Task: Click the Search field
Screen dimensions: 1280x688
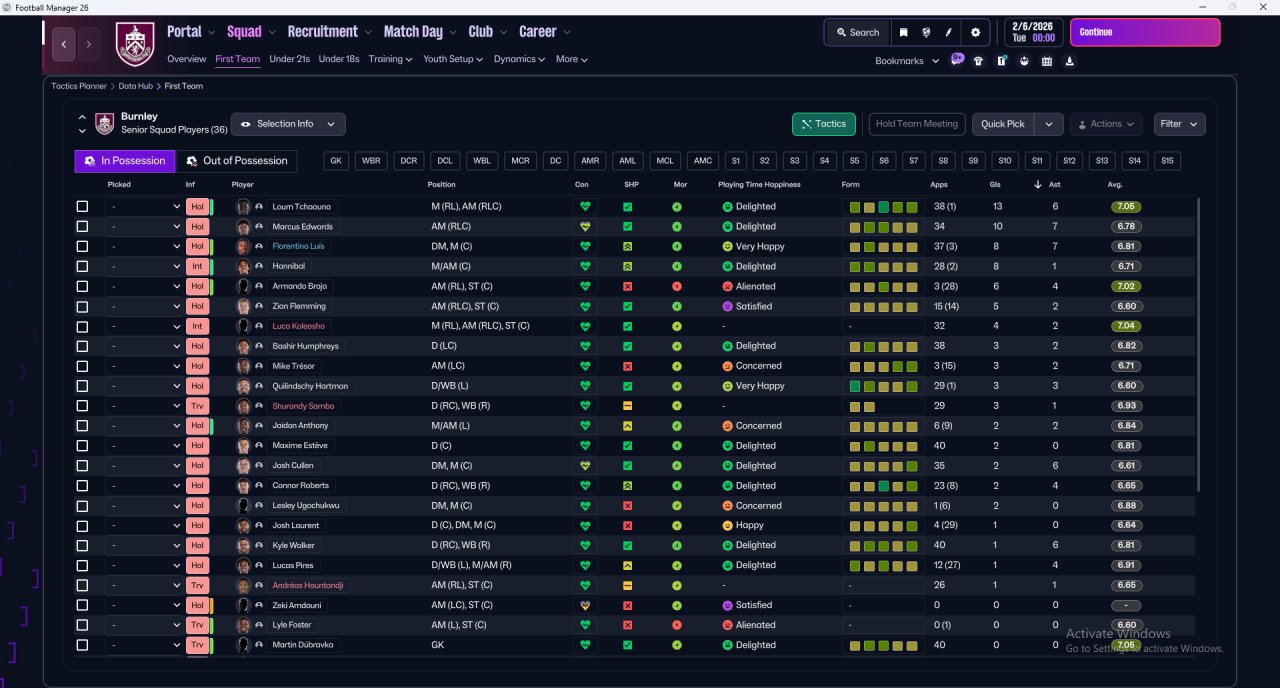Action: click(857, 32)
